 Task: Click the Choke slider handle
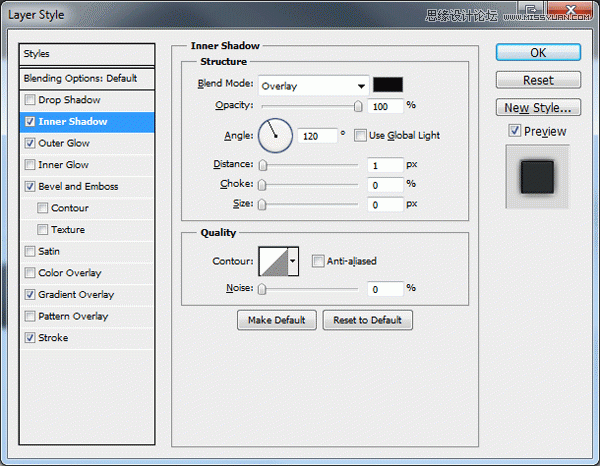click(262, 185)
